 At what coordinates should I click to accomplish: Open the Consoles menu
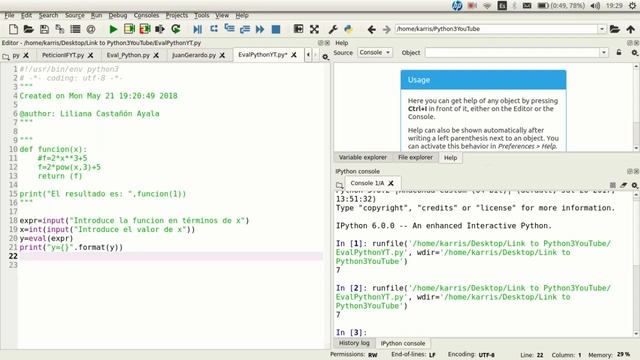146,16
